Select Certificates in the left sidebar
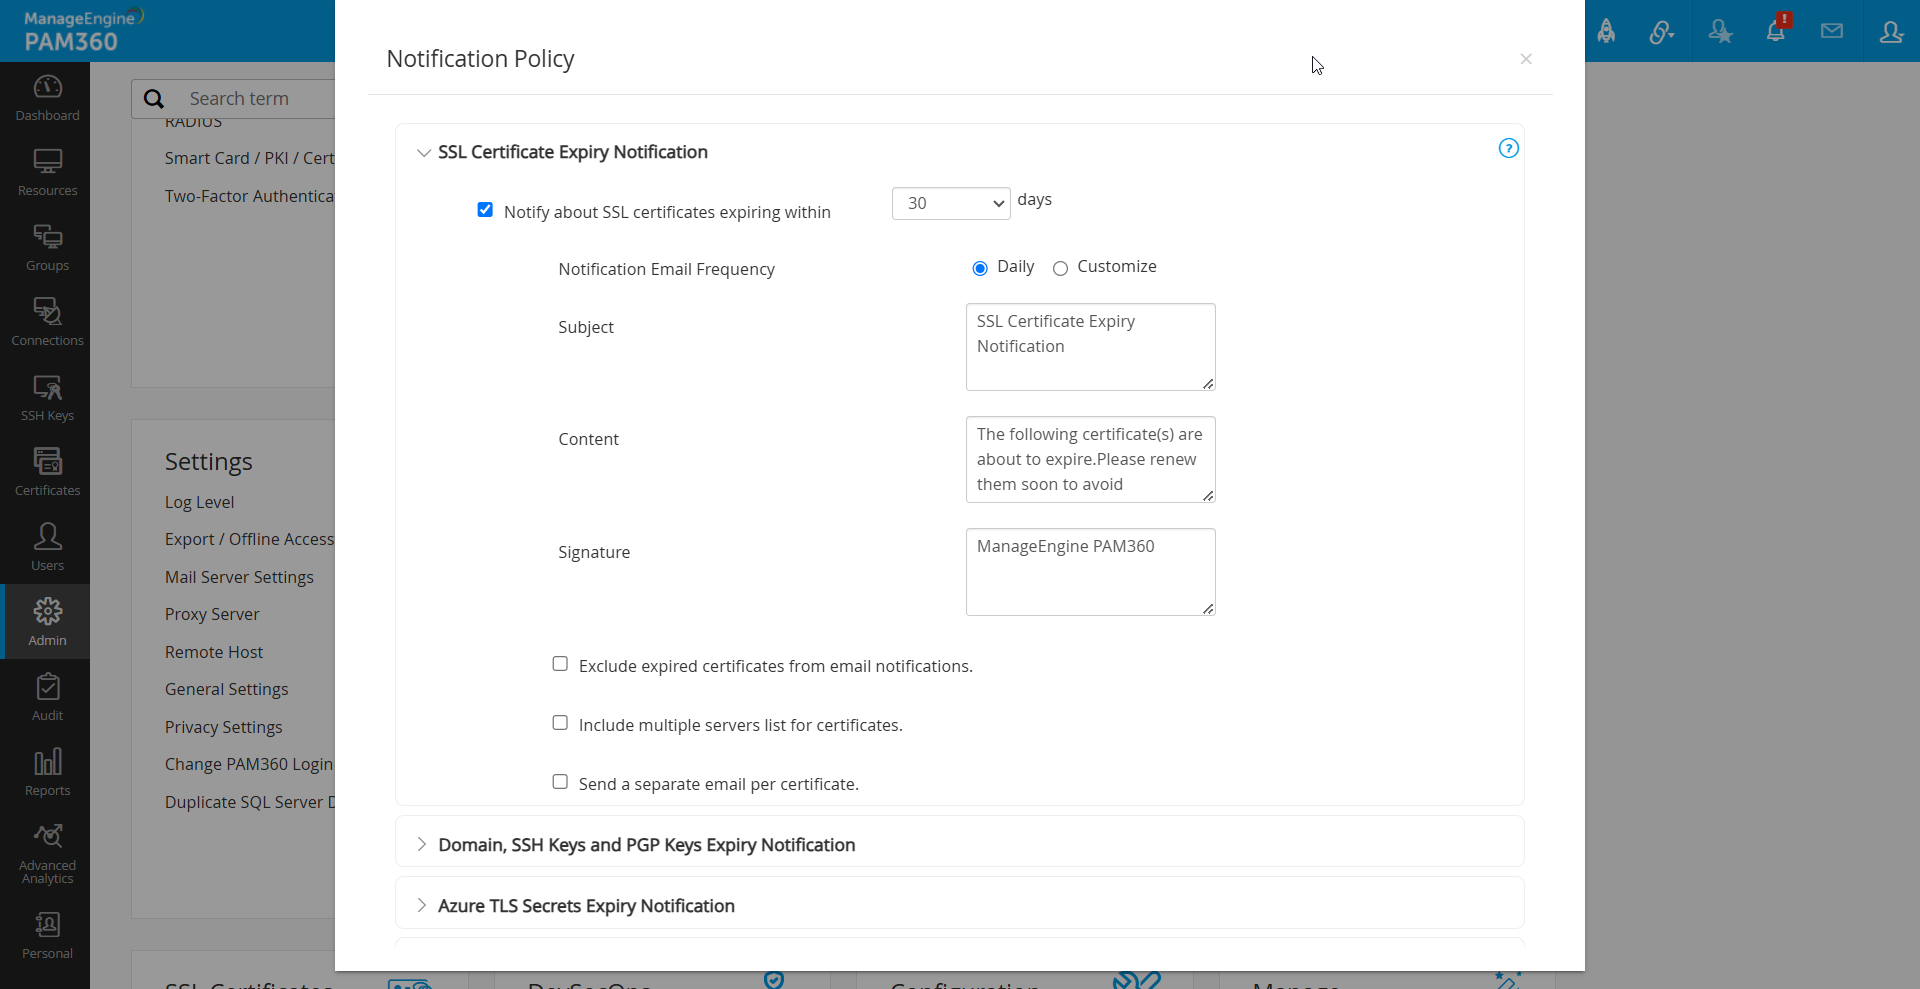The image size is (1920, 989). 47,470
